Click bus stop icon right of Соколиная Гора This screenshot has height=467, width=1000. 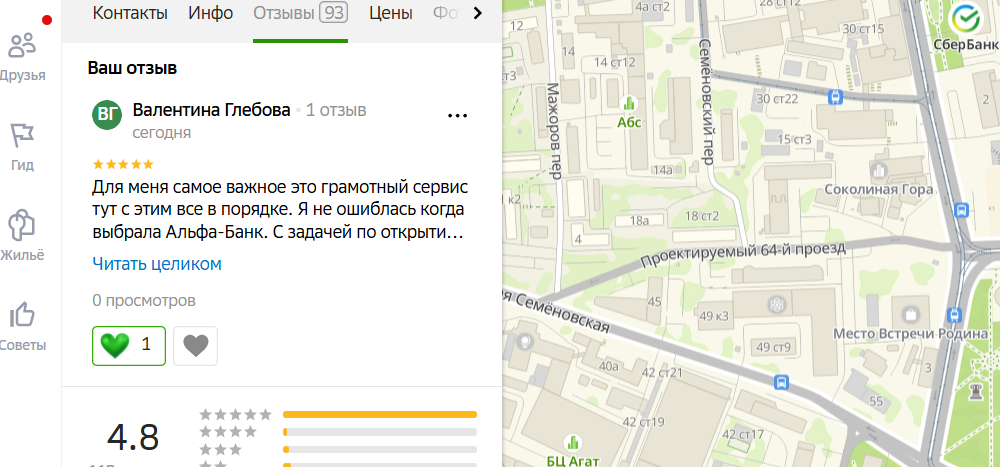tap(962, 210)
